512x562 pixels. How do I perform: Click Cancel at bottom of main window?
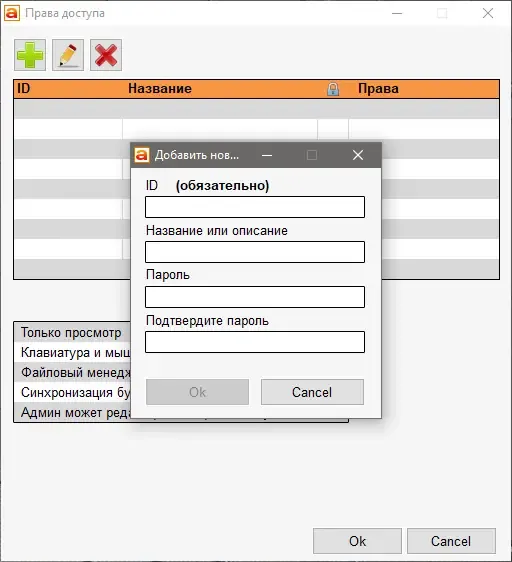pos(451,541)
